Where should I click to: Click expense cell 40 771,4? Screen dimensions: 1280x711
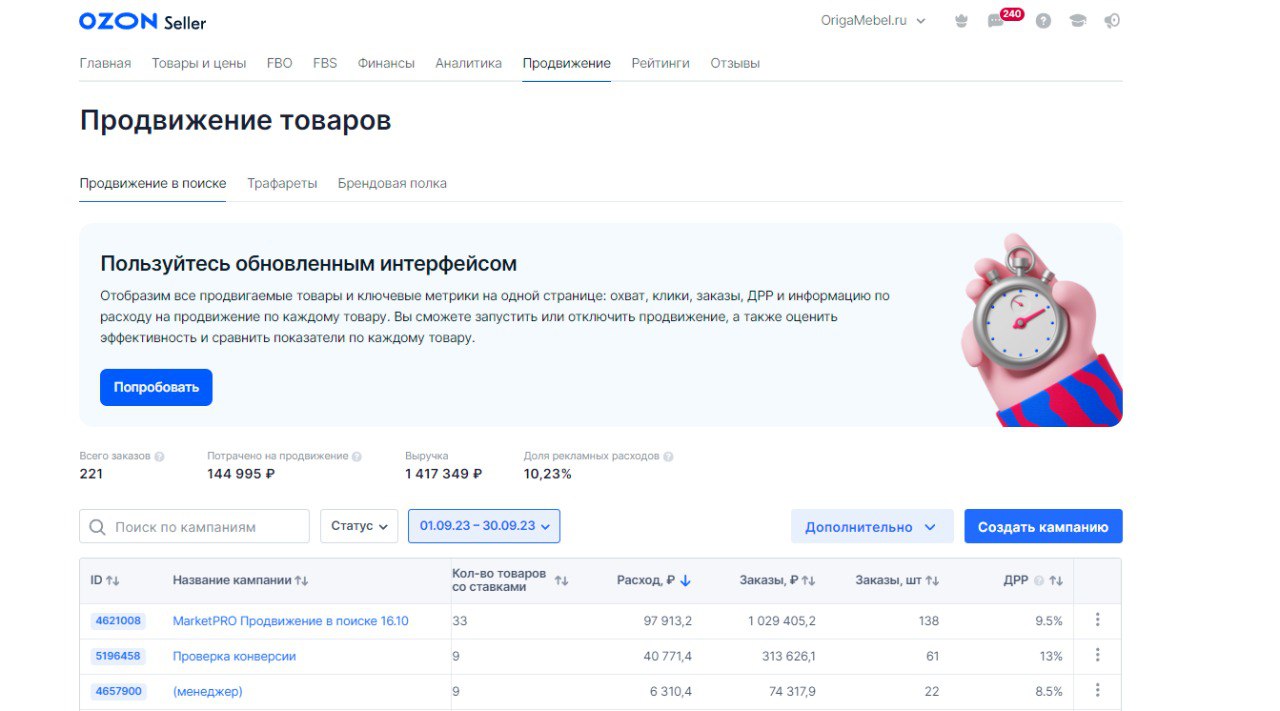tap(667, 656)
